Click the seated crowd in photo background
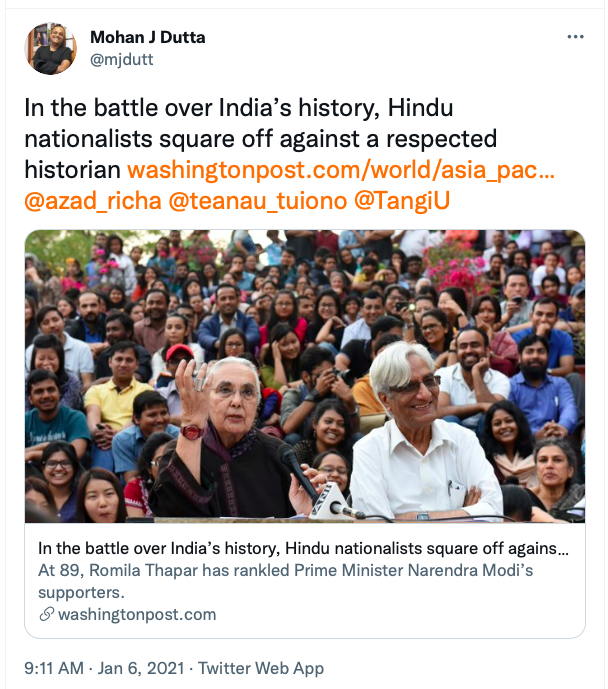 pyautogui.click(x=300, y=290)
